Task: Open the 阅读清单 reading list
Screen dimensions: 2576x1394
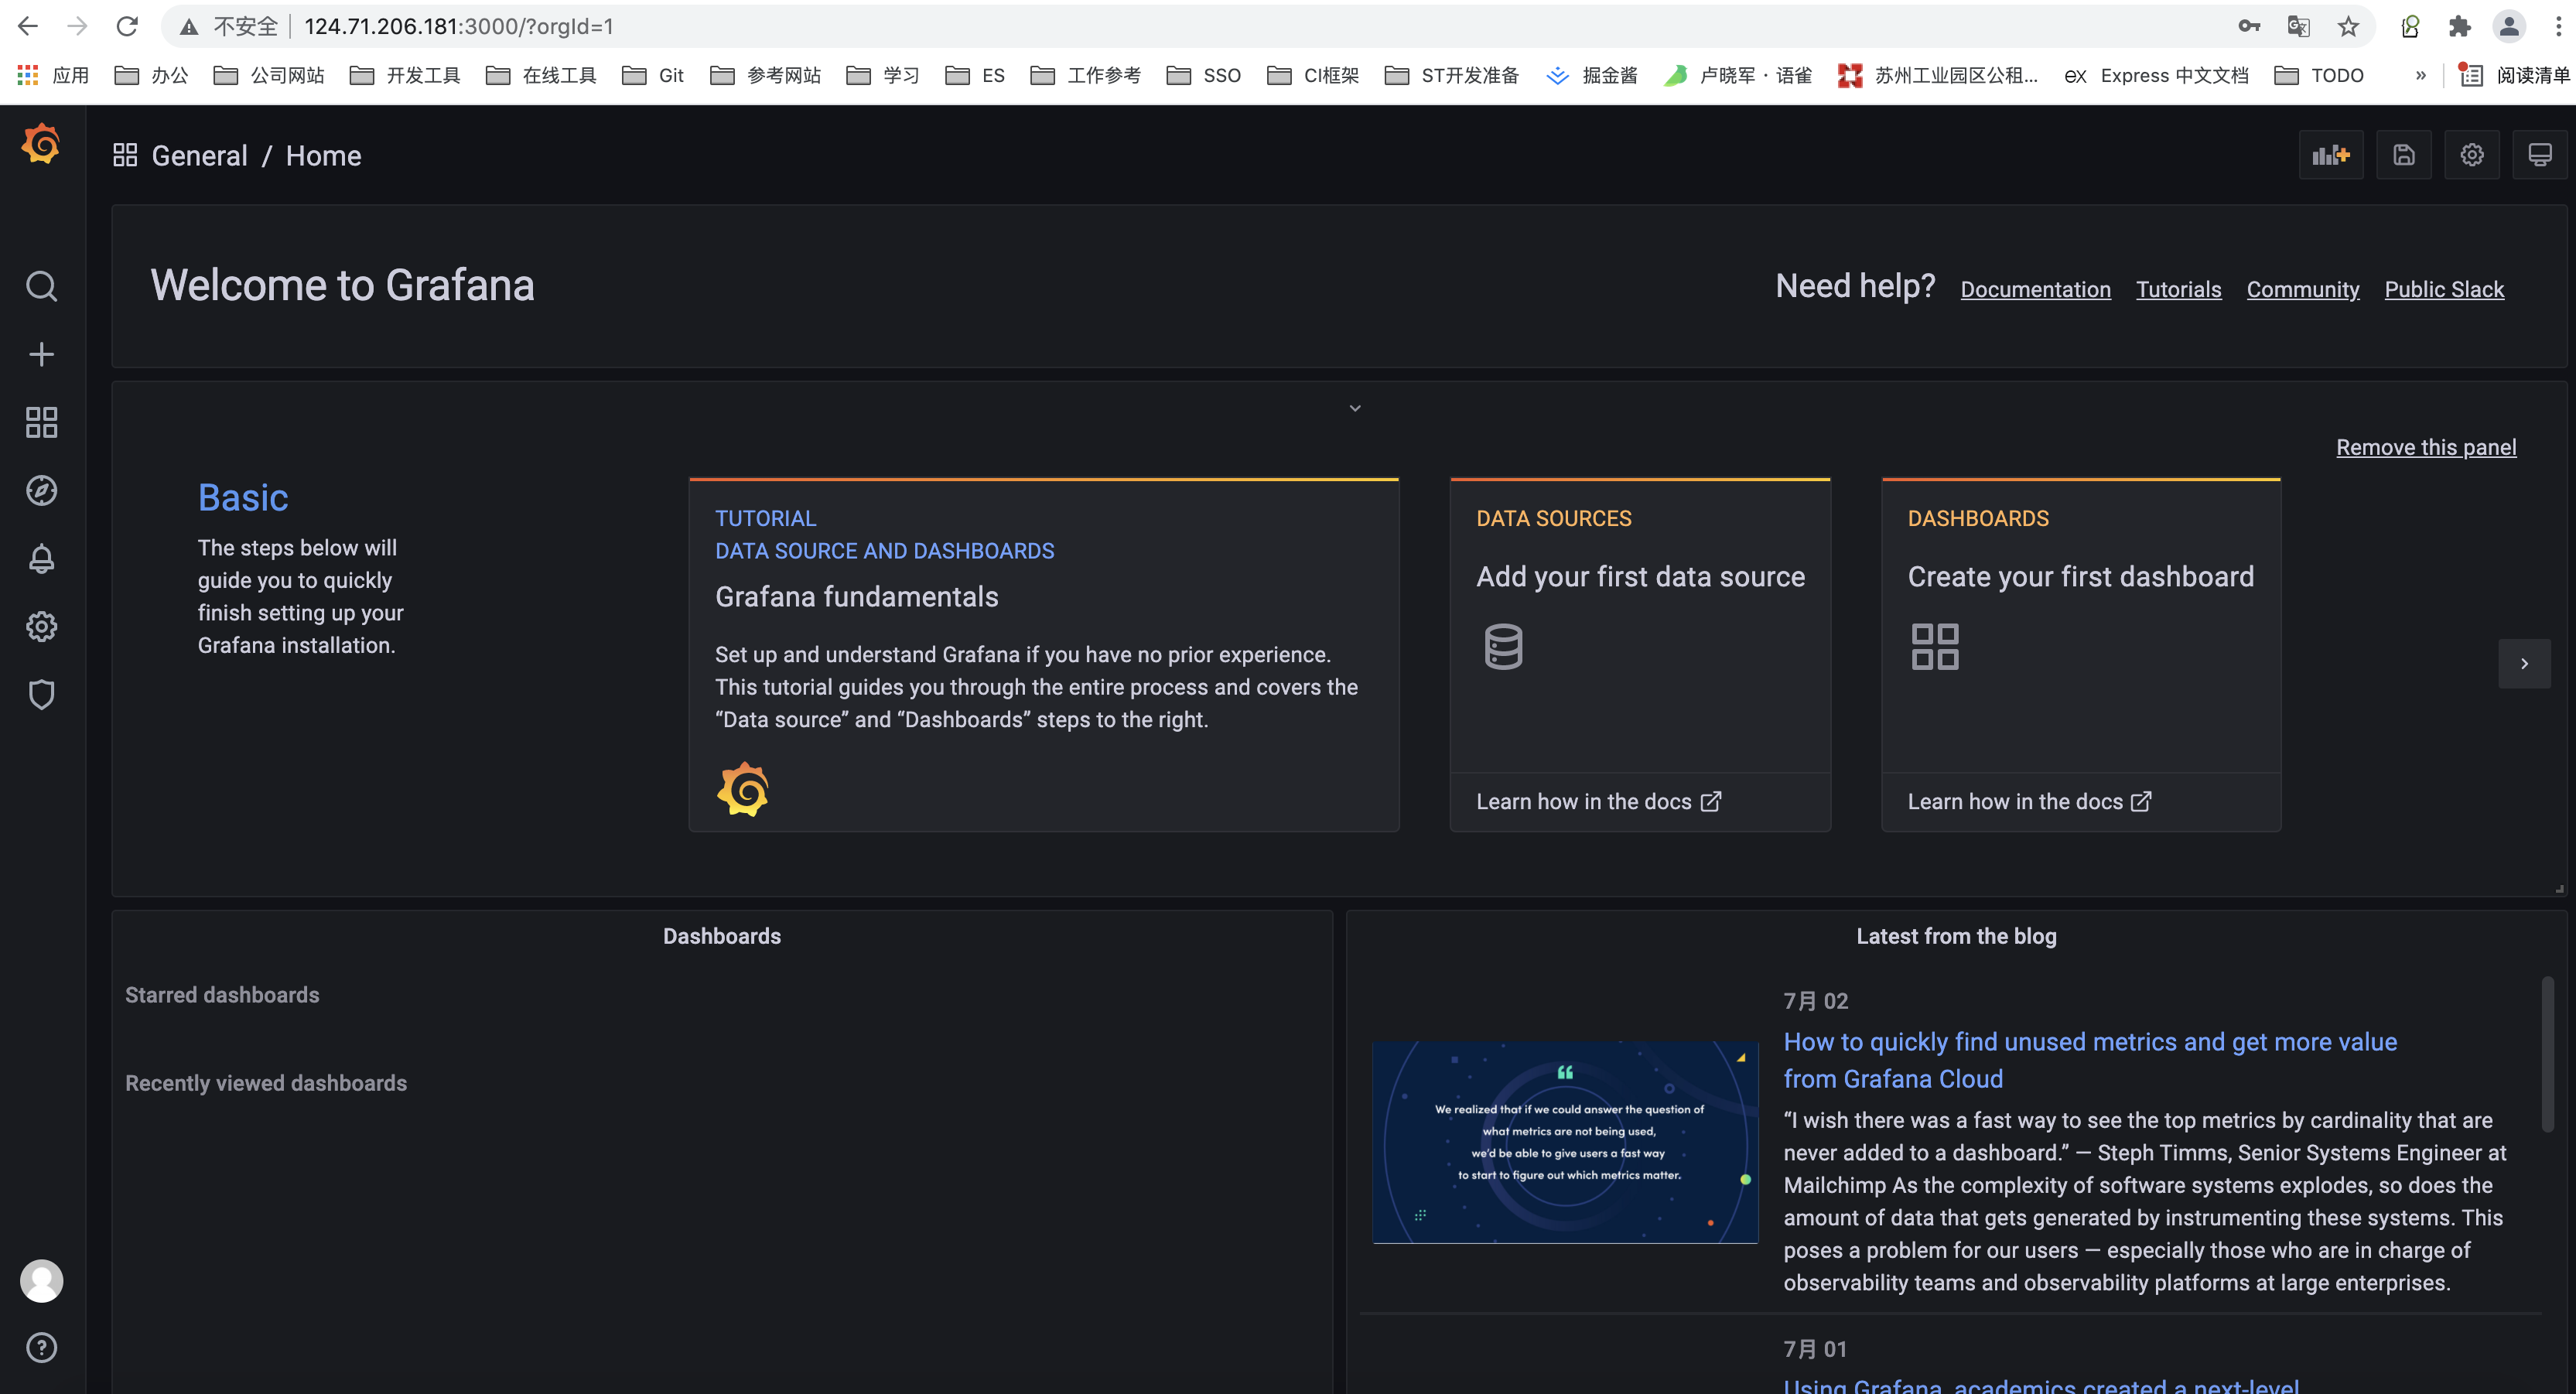Action: click(x=2514, y=75)
